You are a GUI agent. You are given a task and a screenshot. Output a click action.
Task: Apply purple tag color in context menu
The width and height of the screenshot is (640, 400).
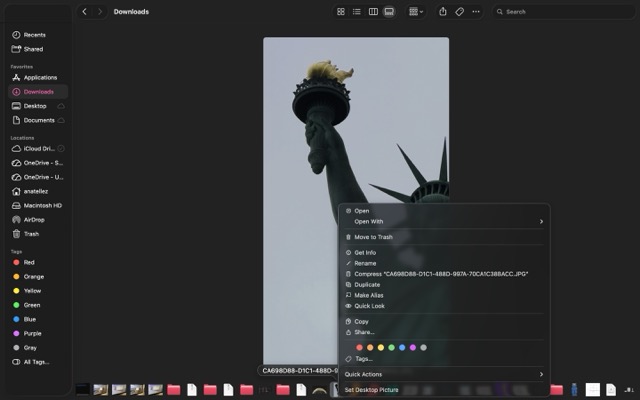413,347
